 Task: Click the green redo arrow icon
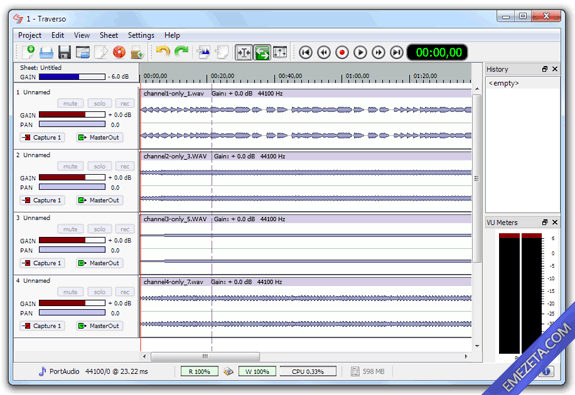[181, 52]
